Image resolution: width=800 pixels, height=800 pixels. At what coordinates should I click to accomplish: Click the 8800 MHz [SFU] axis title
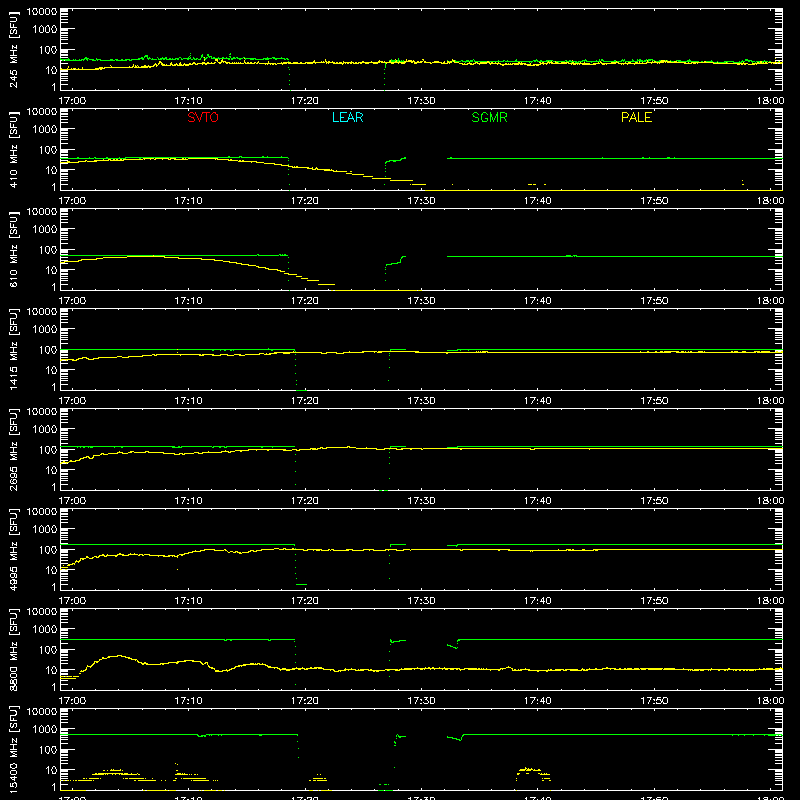[x=13, y=649]
